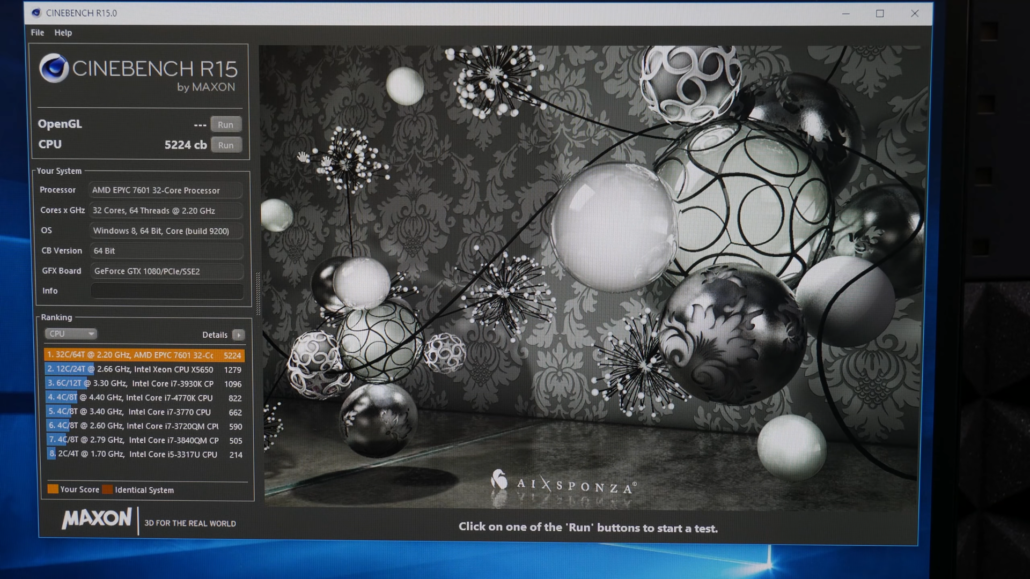The image size is (1030, 579).
Task: Open the Help menu
Action: (63, 33)
